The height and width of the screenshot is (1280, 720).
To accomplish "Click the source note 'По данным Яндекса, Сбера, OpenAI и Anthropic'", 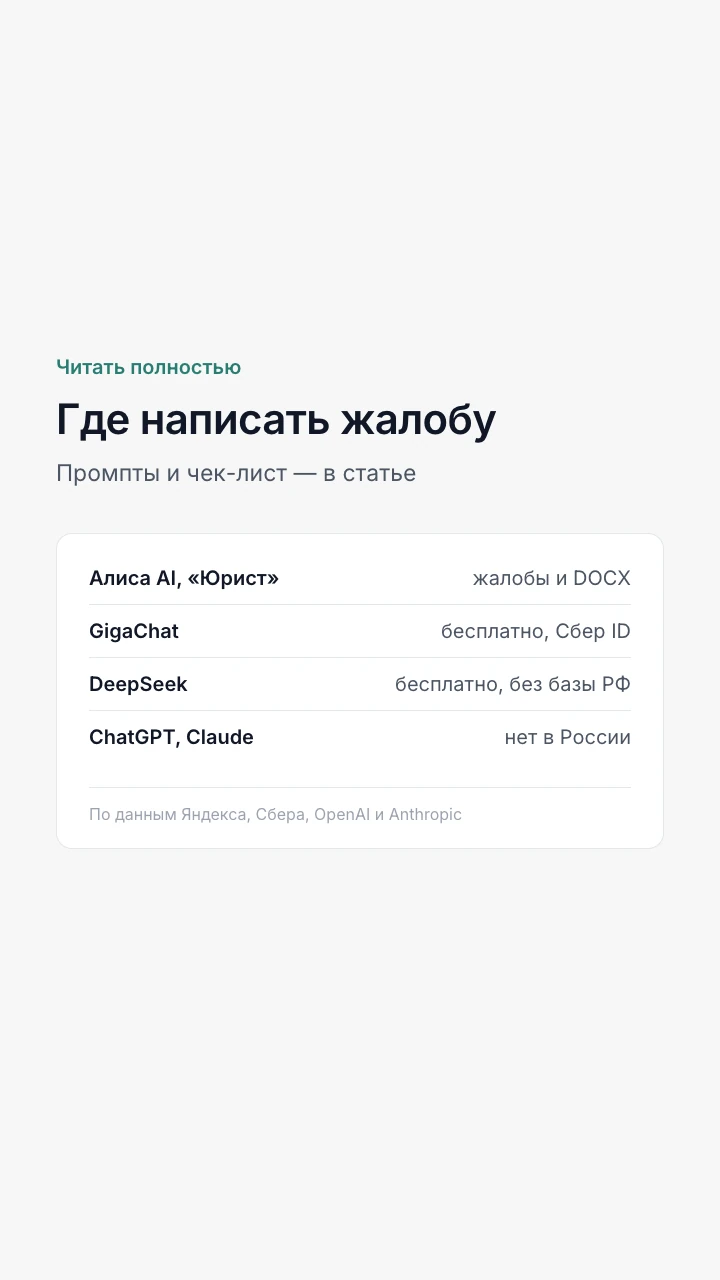I will click(x=275, y=814).
